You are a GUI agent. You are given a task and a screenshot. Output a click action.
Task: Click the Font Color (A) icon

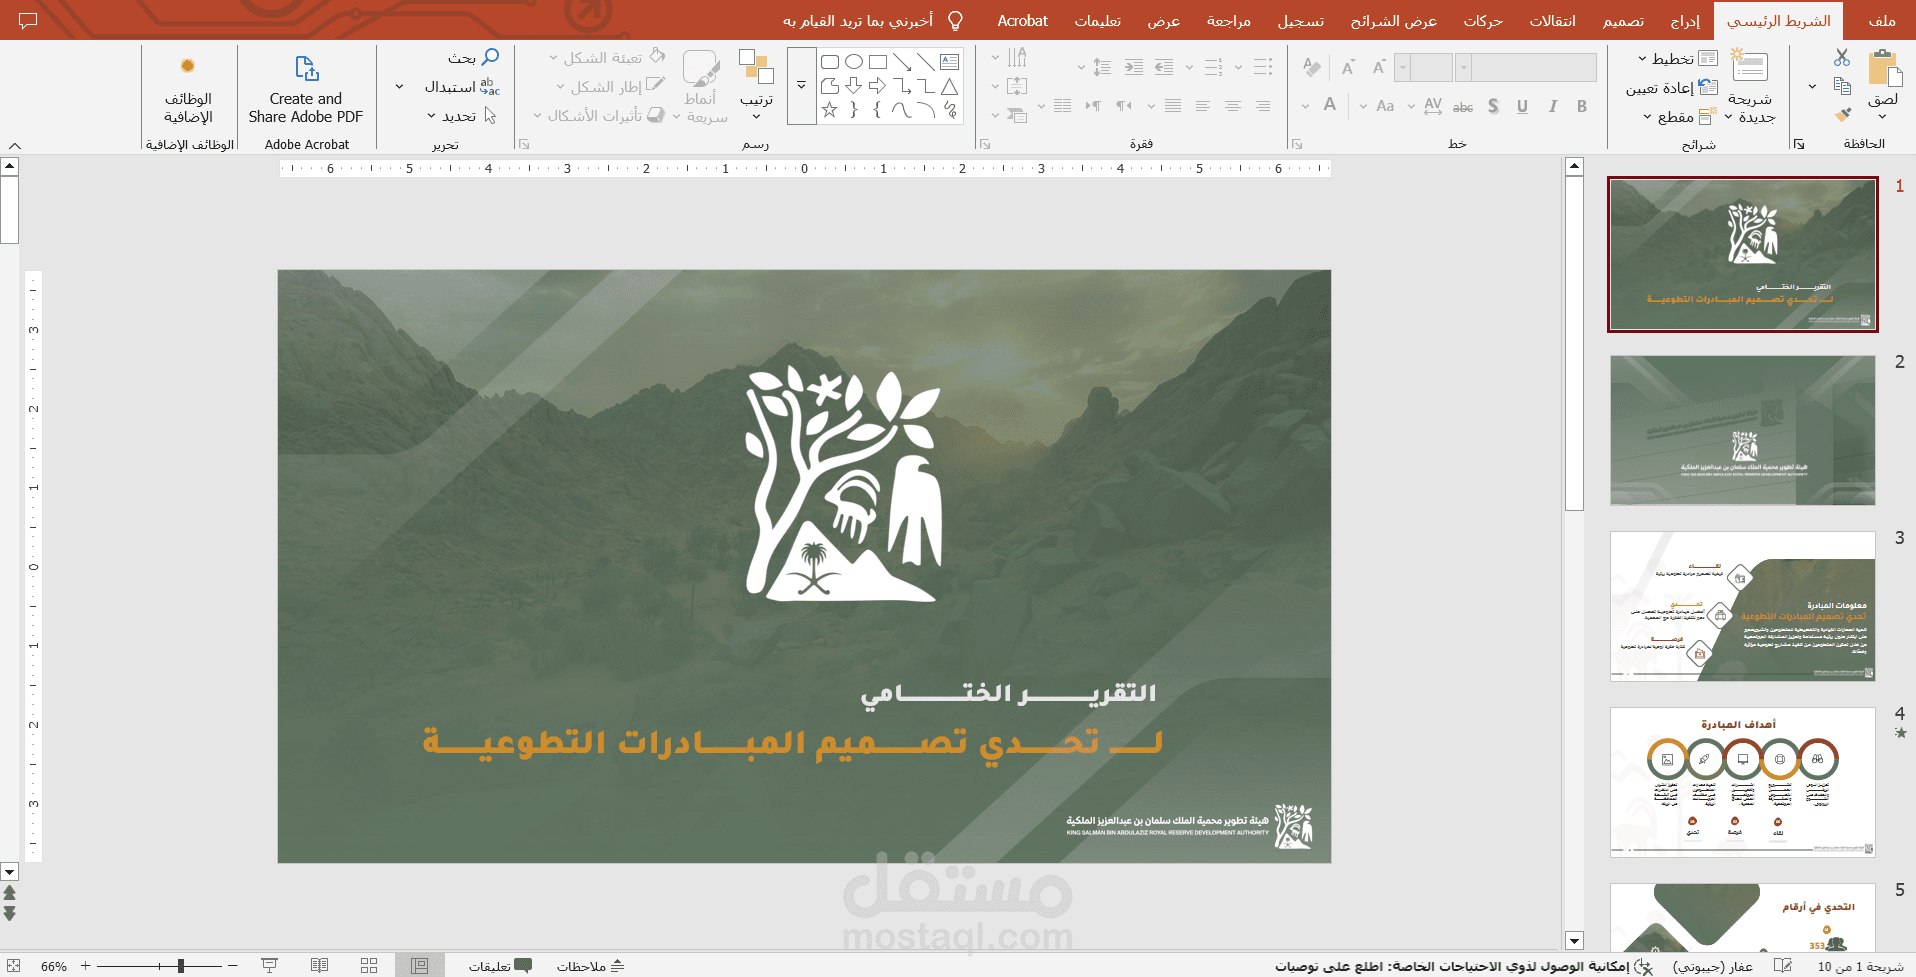[x=1330, y=105]
